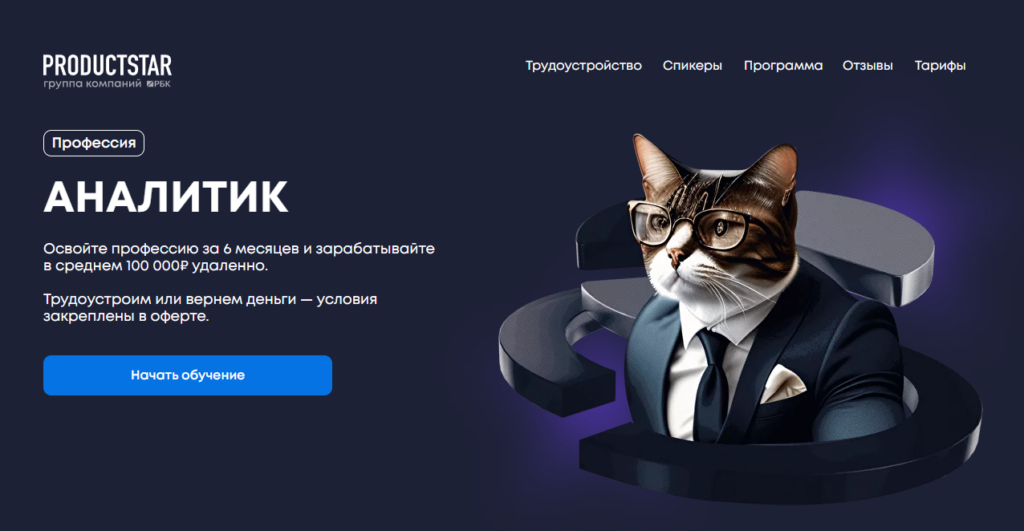This screenshot has height=531, width=1024.
Task: Open the Отзывы nav link
Action: (x=867, y=66)
